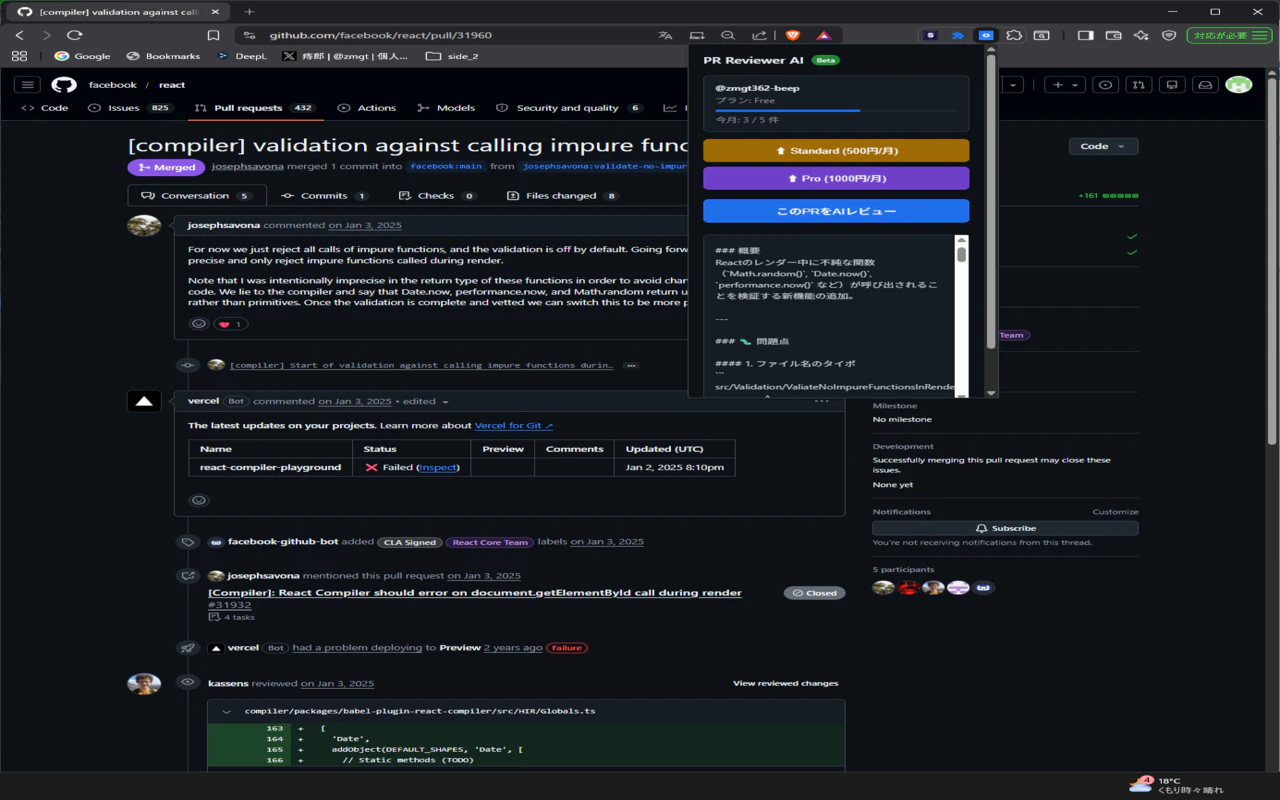Image resolution: width=1280 pixels, height=800 pixels.
Task: Open the browser extensions puzzle icon
Action: point(1014,35)
